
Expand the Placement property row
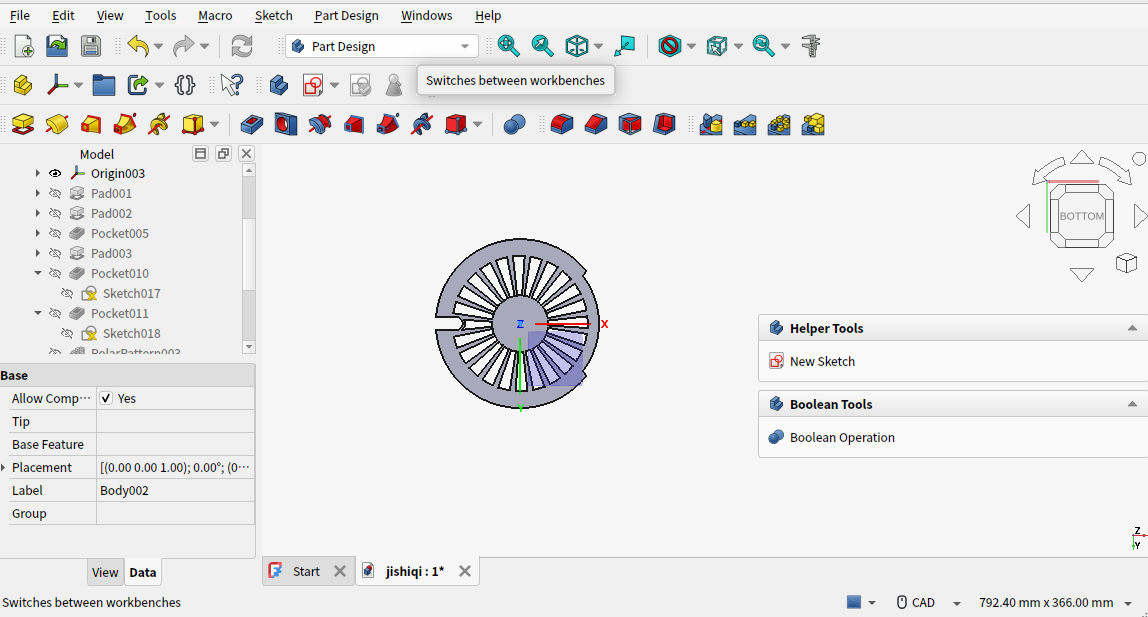(4, 467)
